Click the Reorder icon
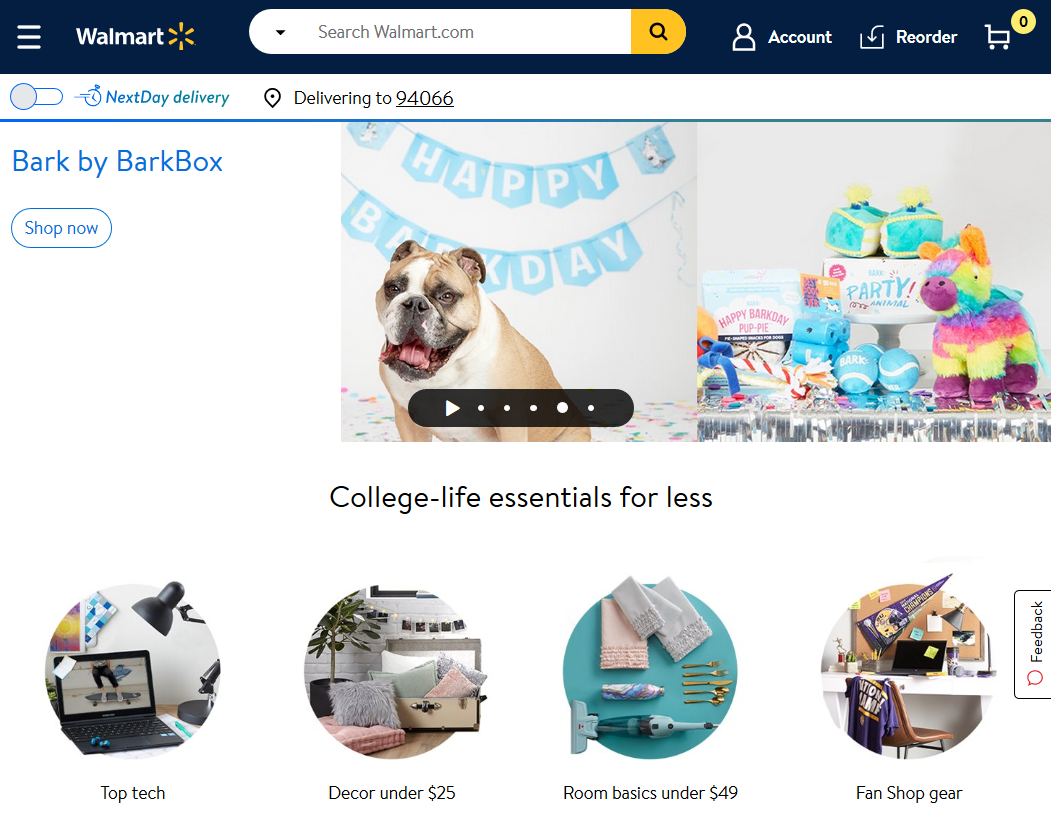 [872, 37]
